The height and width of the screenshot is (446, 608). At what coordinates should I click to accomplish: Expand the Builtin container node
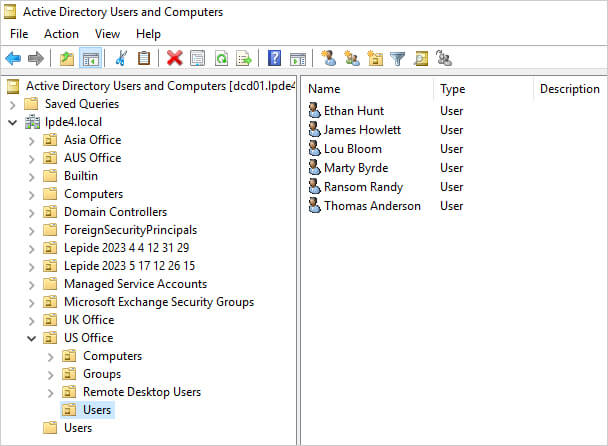(31, 177)
